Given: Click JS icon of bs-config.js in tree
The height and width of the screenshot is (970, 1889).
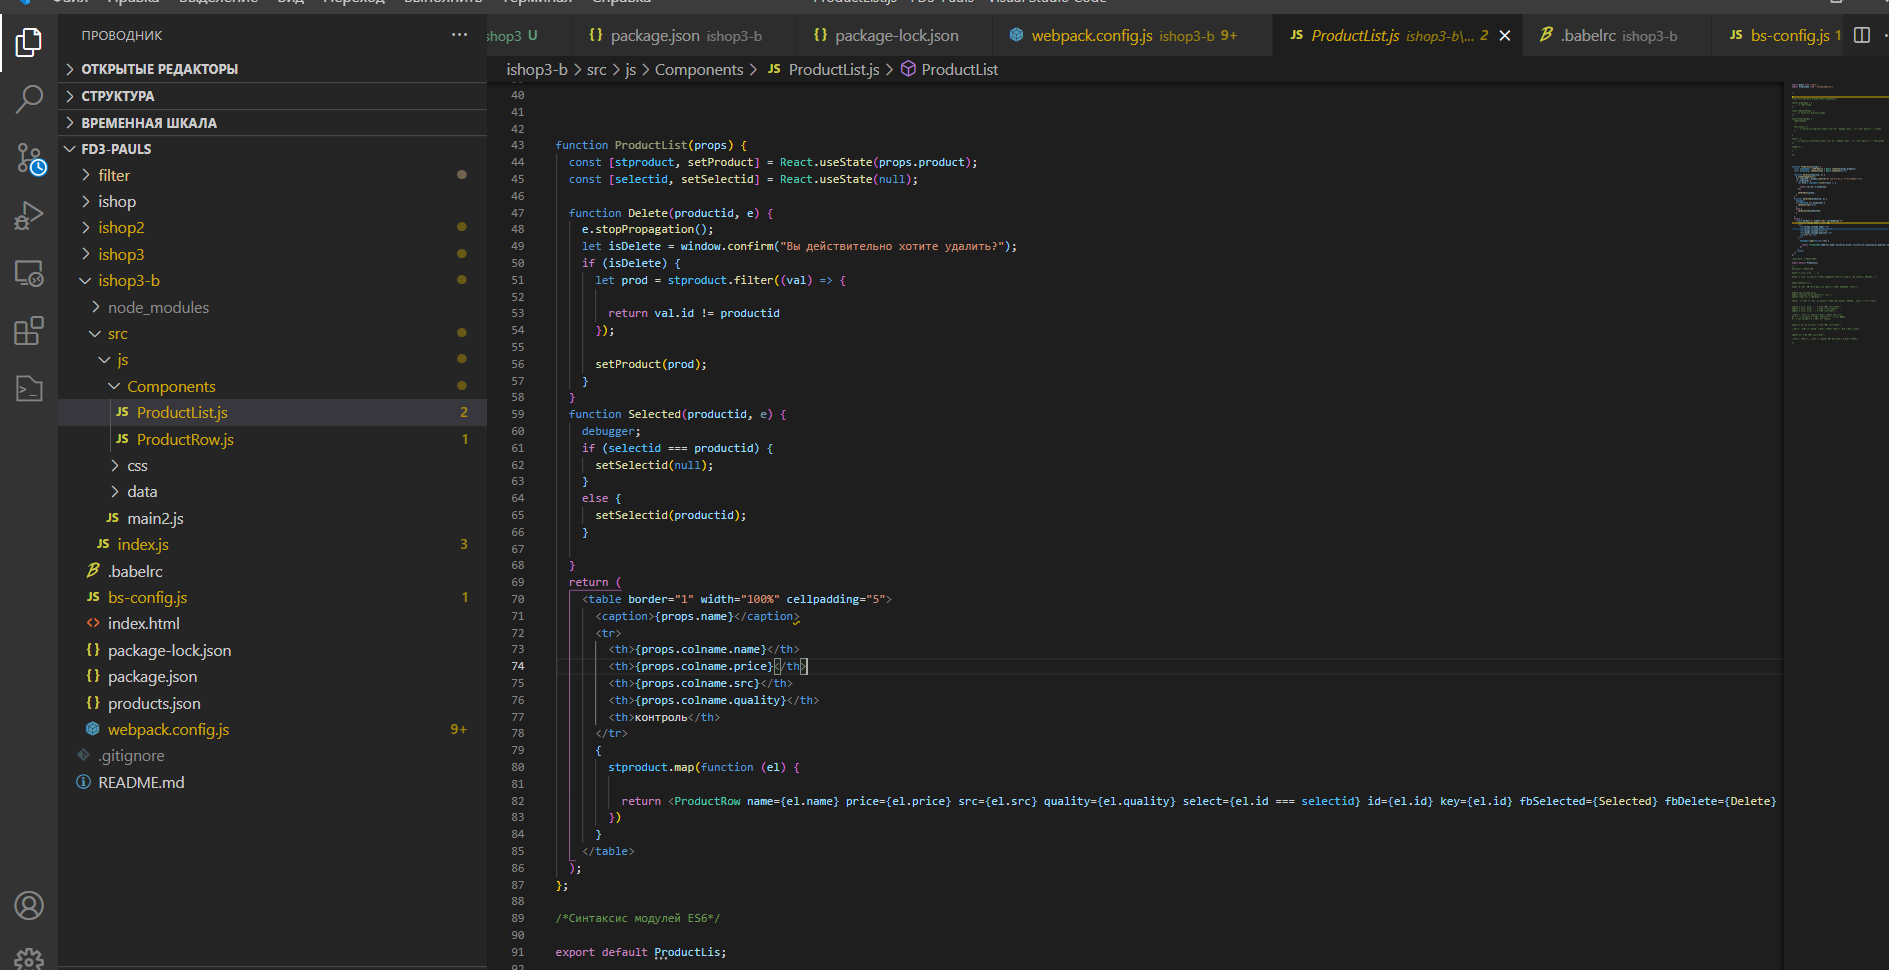Looking at the screenshot, I should [93, 597].
